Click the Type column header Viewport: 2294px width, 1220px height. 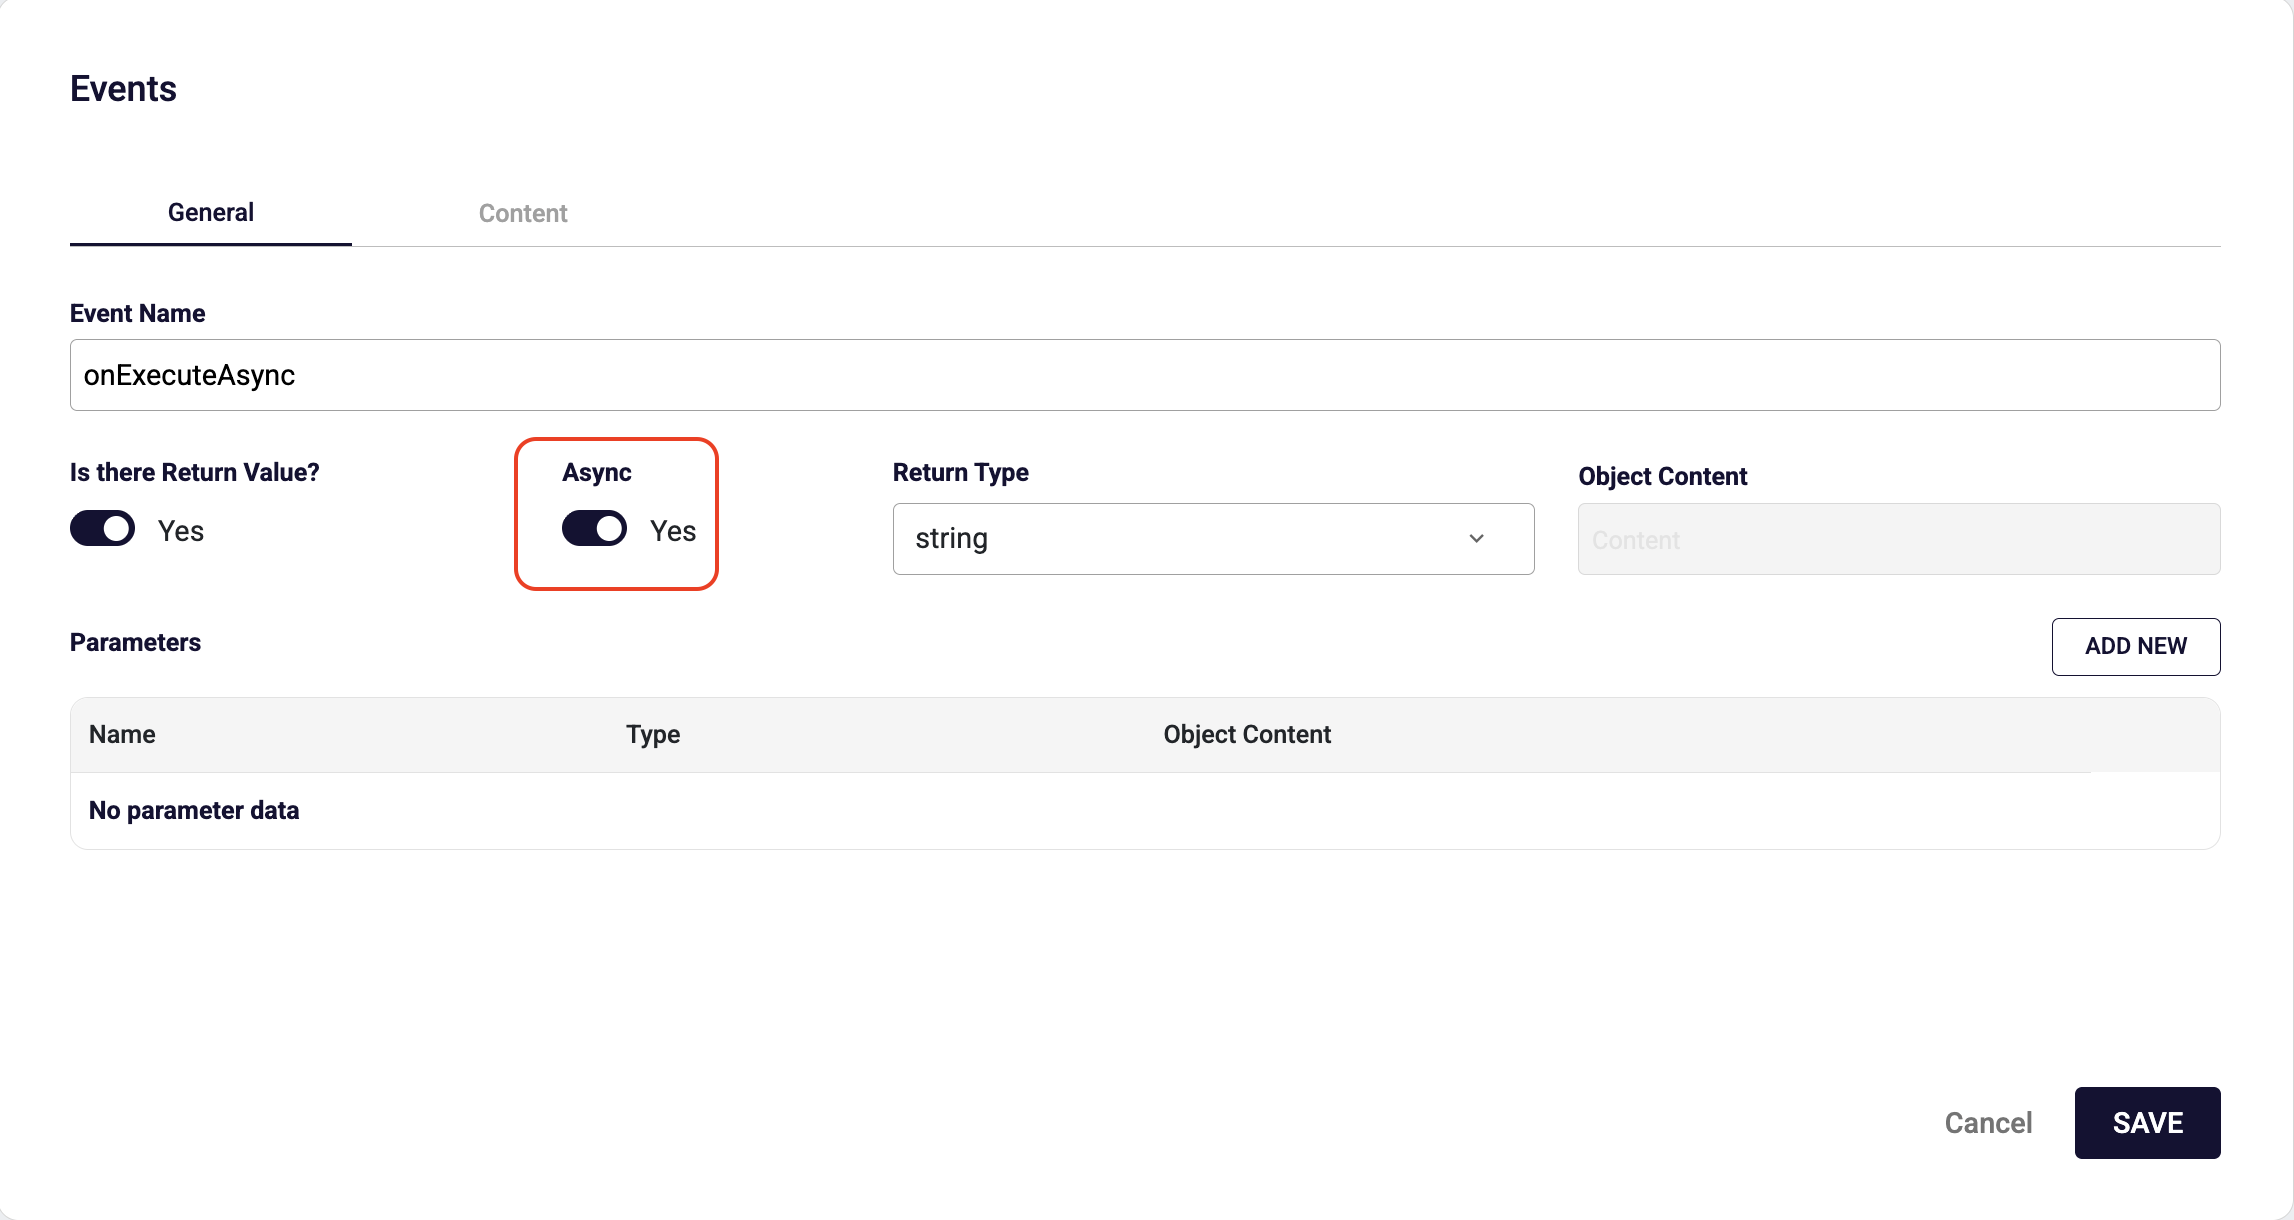653,734
